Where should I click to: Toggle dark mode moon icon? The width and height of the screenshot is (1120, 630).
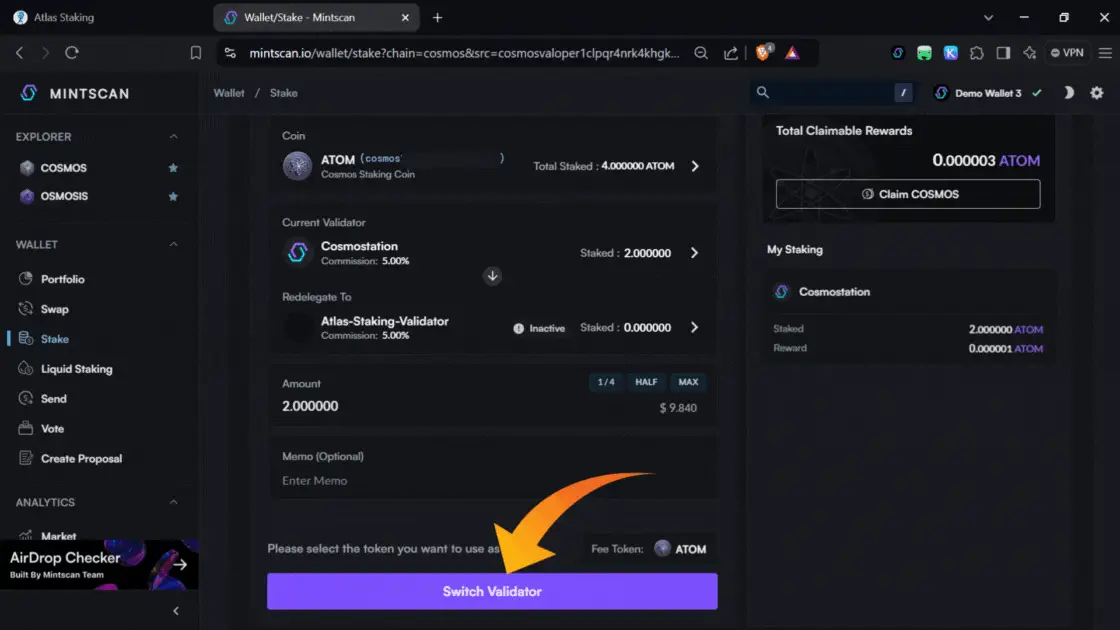click(x=1068, y=93)
